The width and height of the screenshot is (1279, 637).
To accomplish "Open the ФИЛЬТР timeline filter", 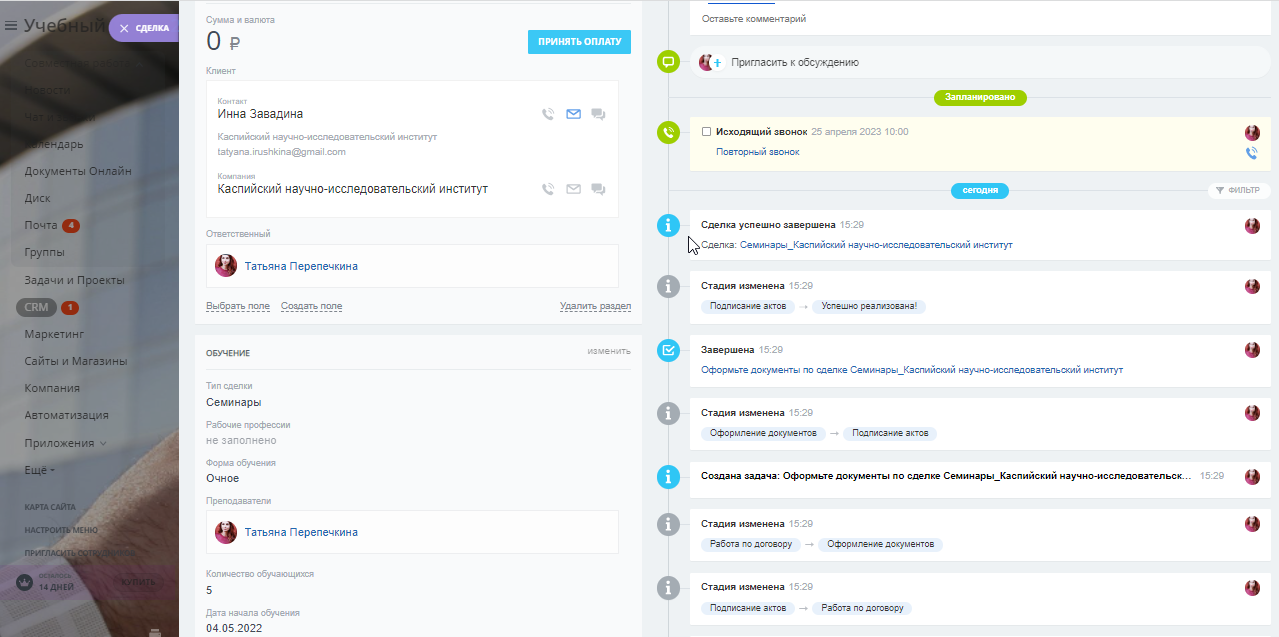I will click(1238, 190).
